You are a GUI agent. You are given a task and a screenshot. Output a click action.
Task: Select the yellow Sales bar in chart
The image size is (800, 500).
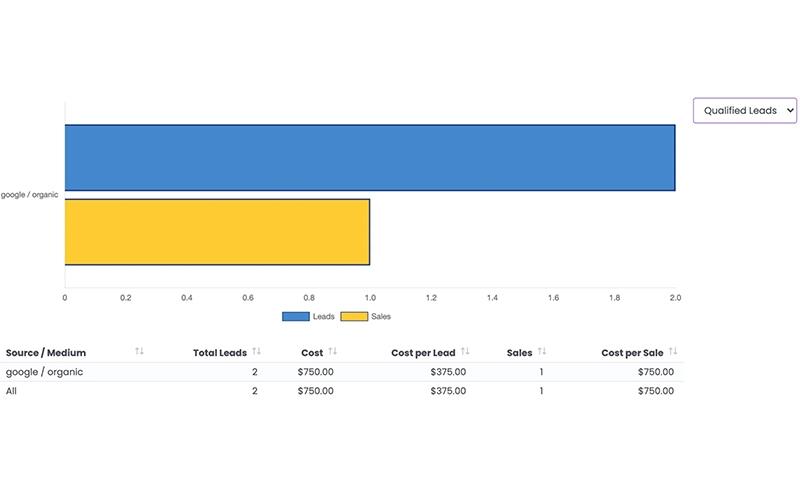coord(217,232)
